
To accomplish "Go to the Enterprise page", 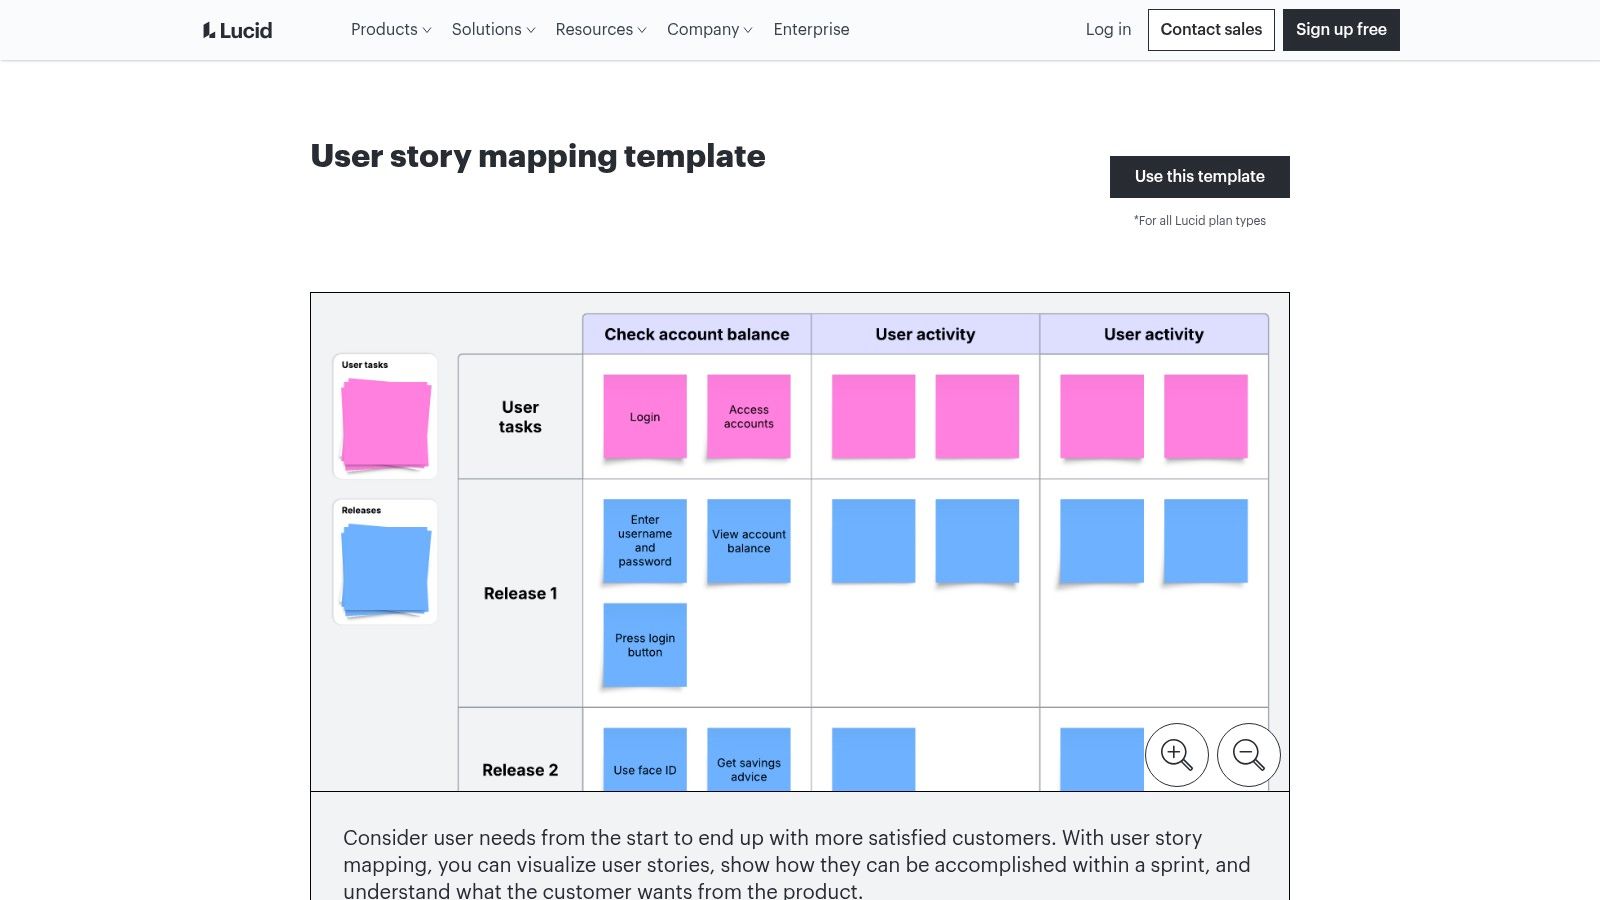I will 811,30.
